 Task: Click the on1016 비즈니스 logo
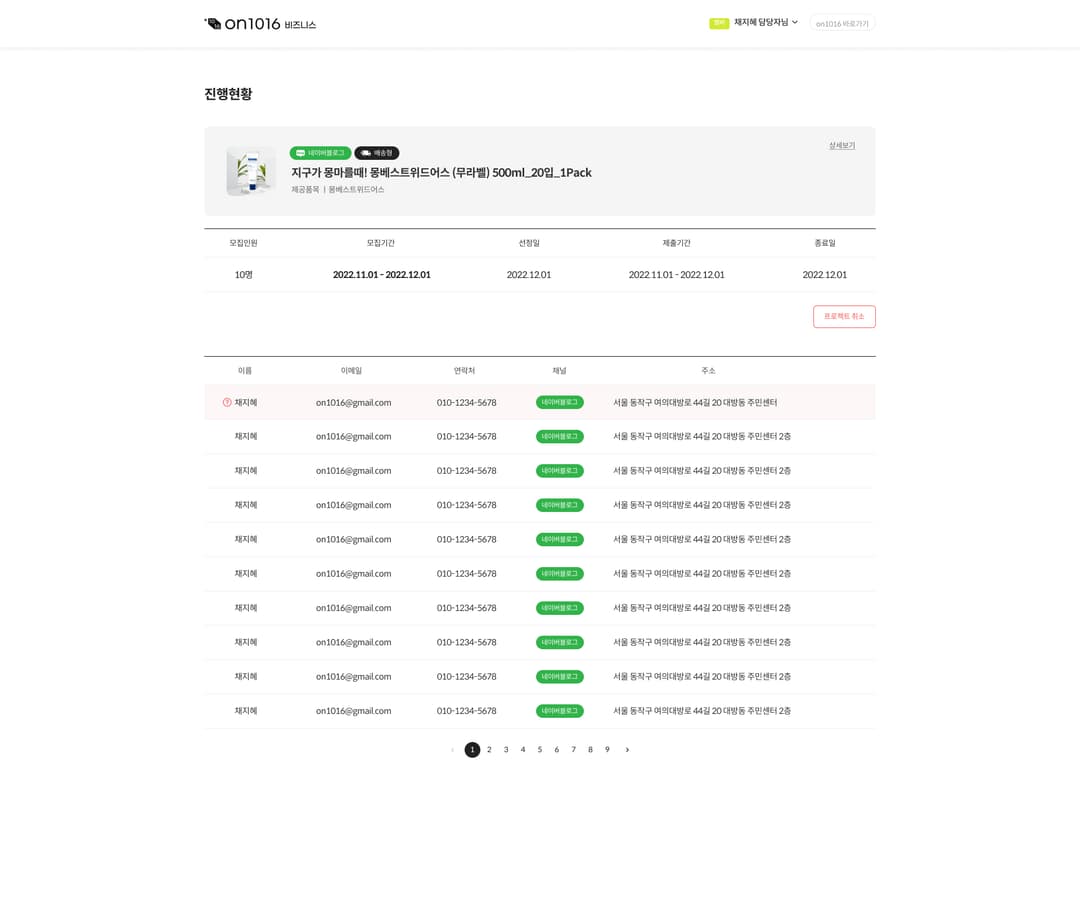pyautogui.click(x=260, y=24)
